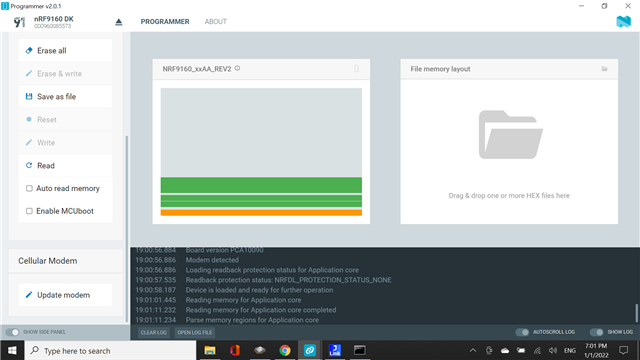640x360 pixels.
Task: Eject the nRF9160 DK device
Action: coord(119,22)
